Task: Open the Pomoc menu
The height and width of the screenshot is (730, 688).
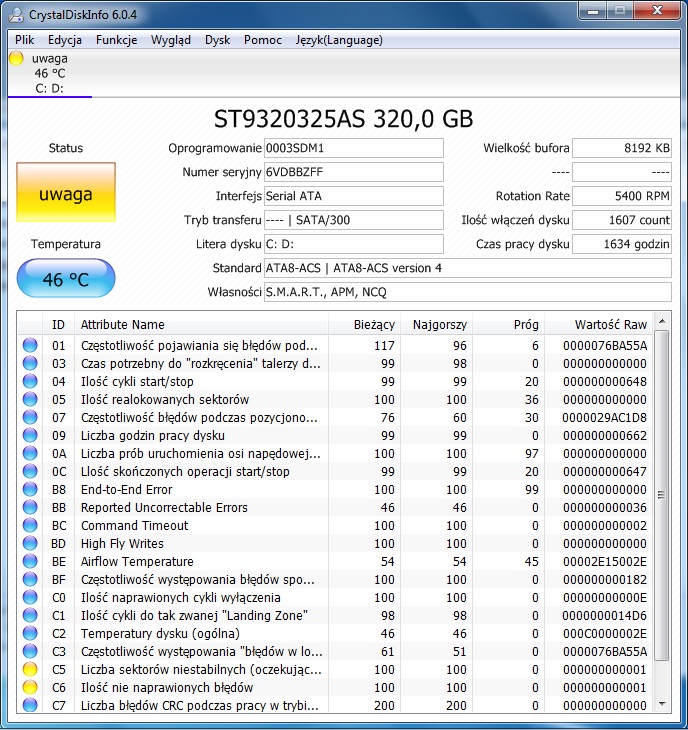Action: pyautogui.click(x=263, y=40)
